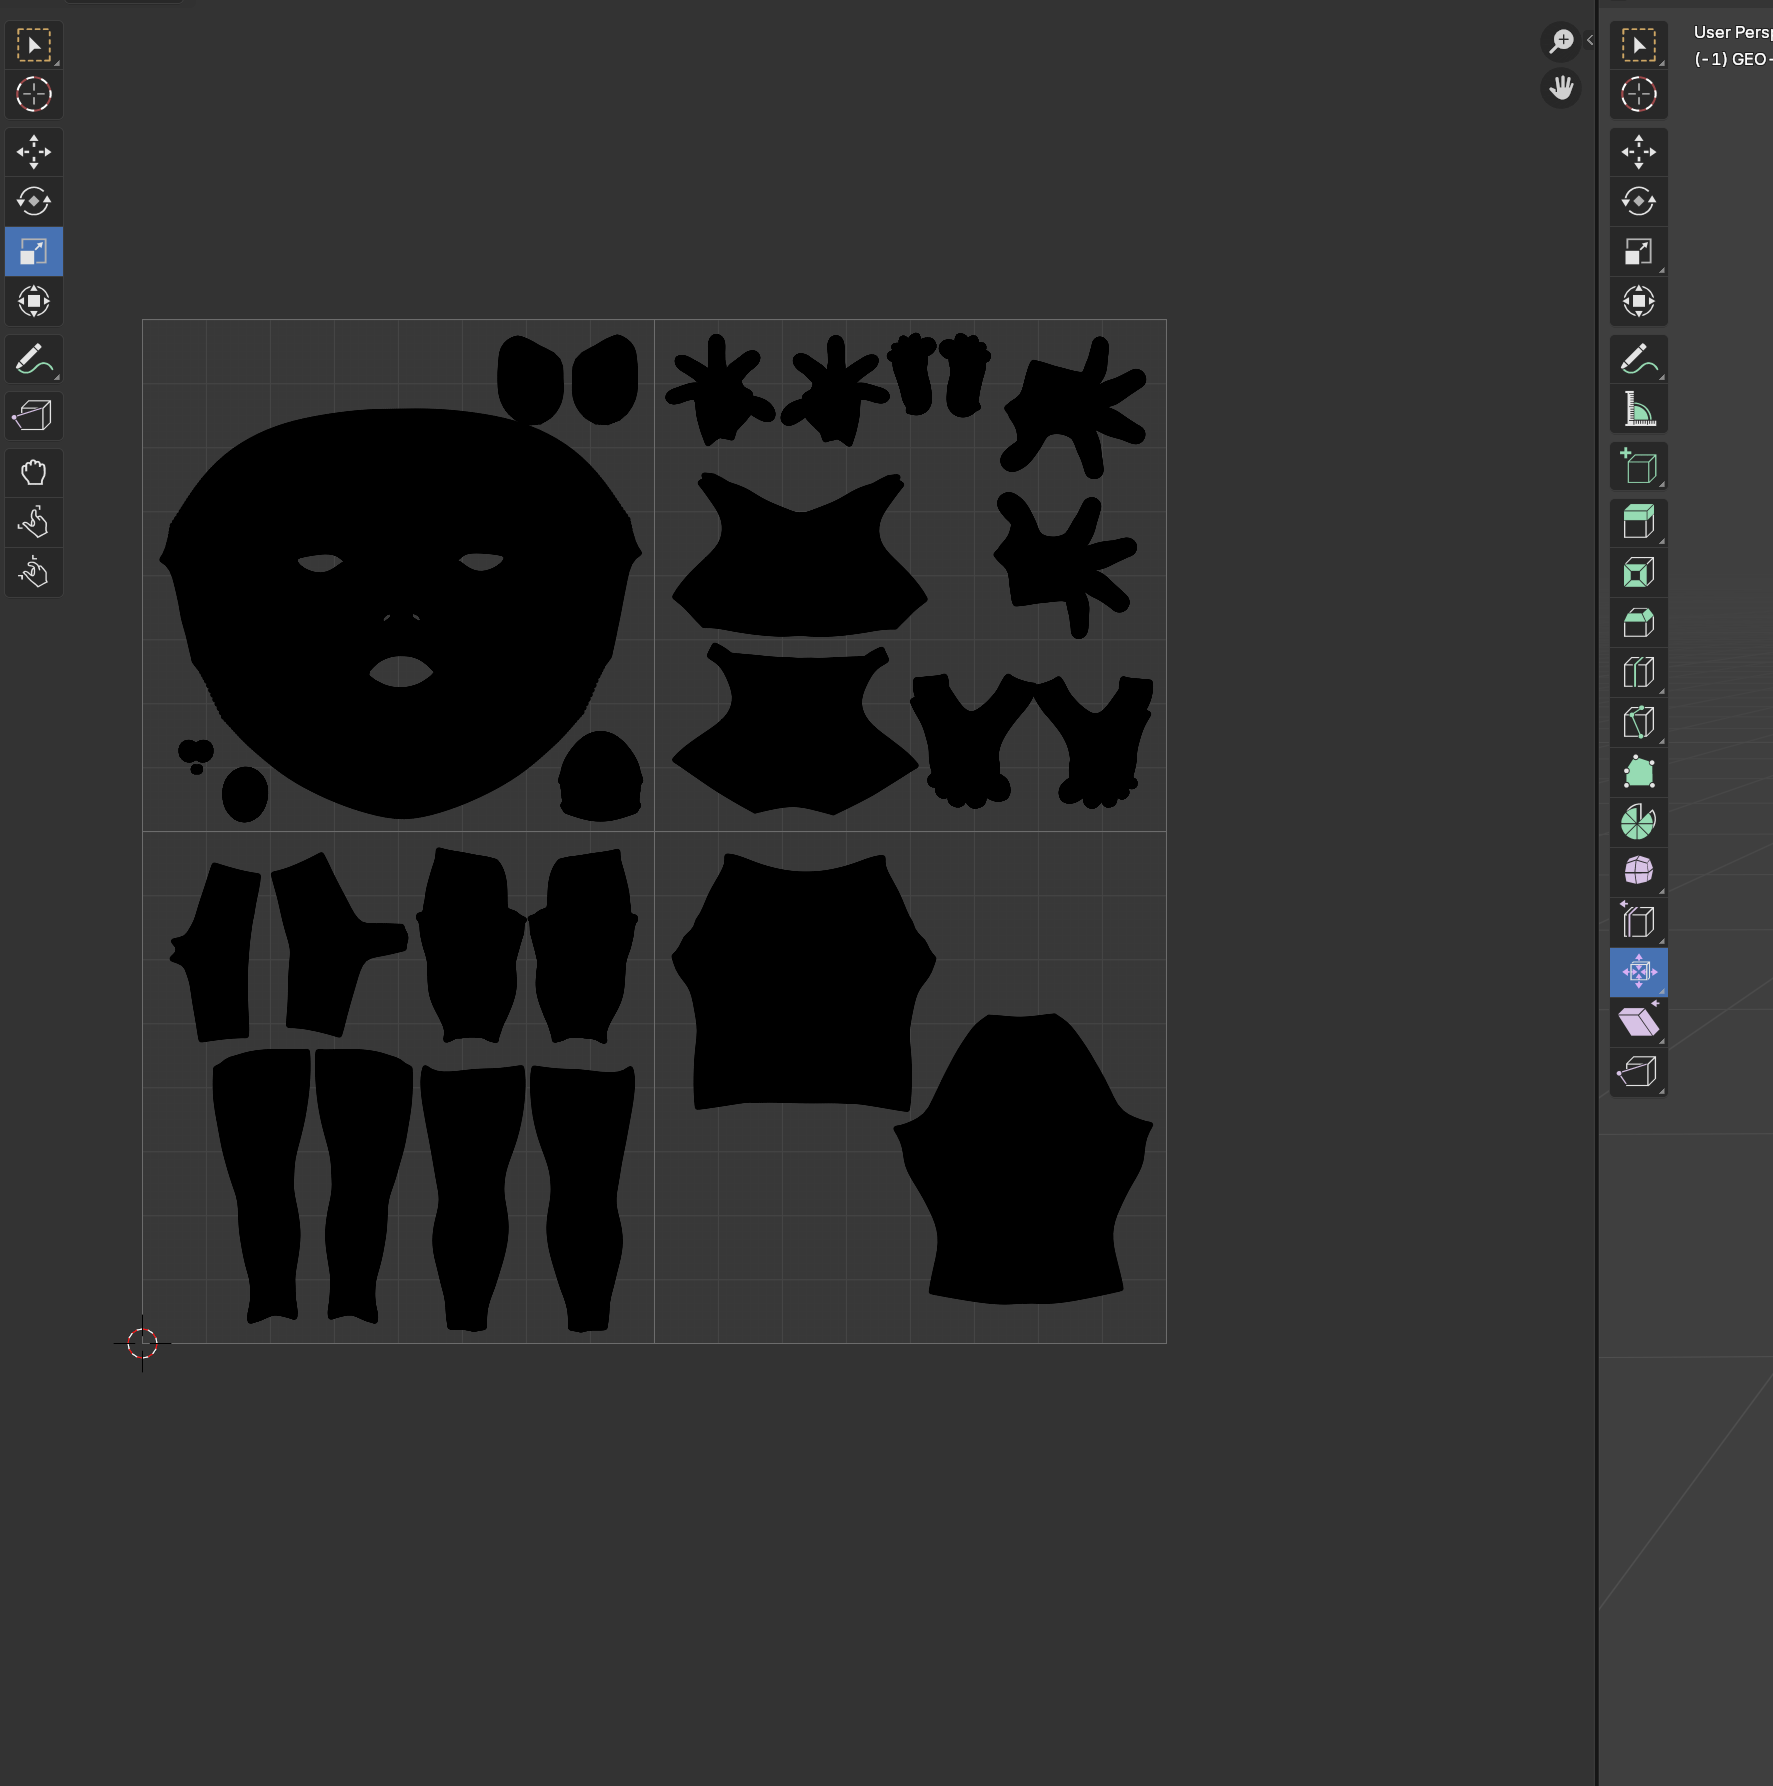This screenshot has height=1786, width=1773.
Task: Switch to the Transform tool below Scale
Action: [x=34, y=302]
